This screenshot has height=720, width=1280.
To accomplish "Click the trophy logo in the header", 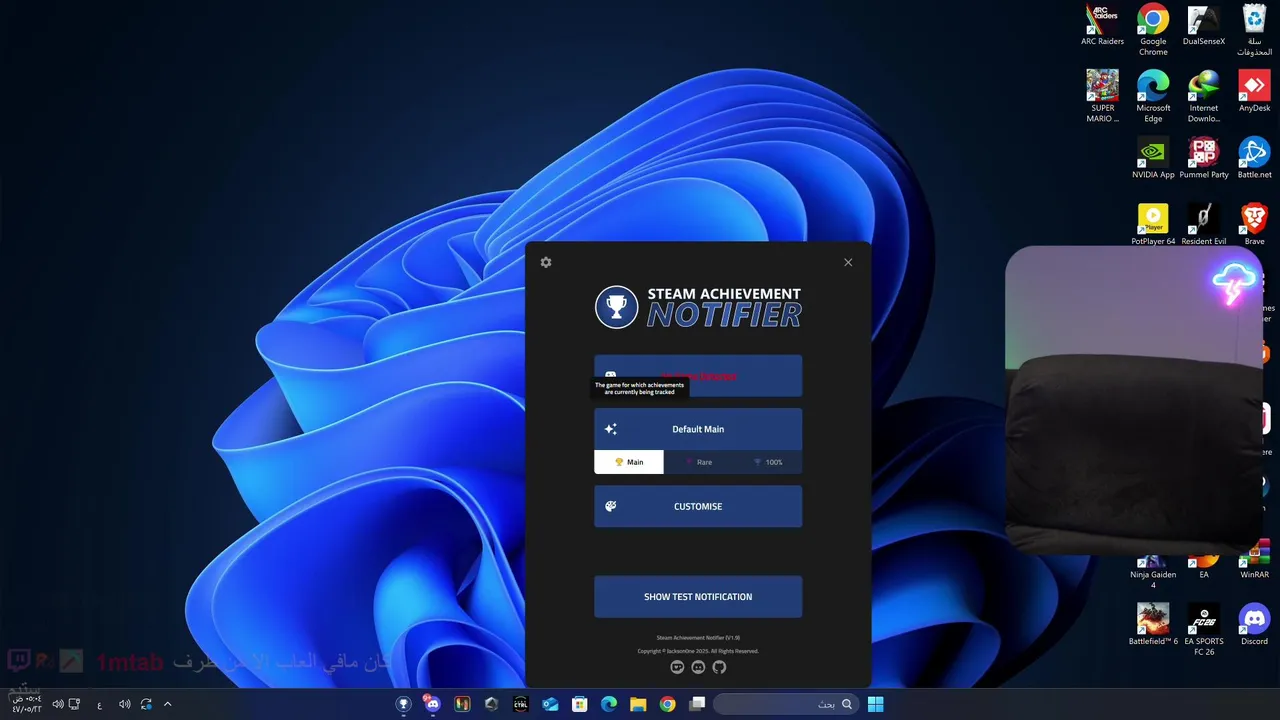I will 616,307.
